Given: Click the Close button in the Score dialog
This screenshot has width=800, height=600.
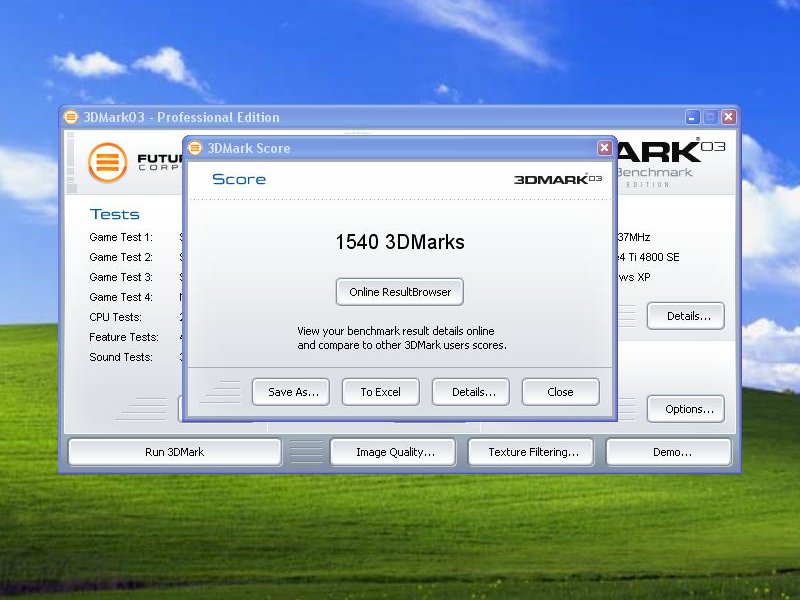Looking at the screenshot, I should [x=561, y=392].
